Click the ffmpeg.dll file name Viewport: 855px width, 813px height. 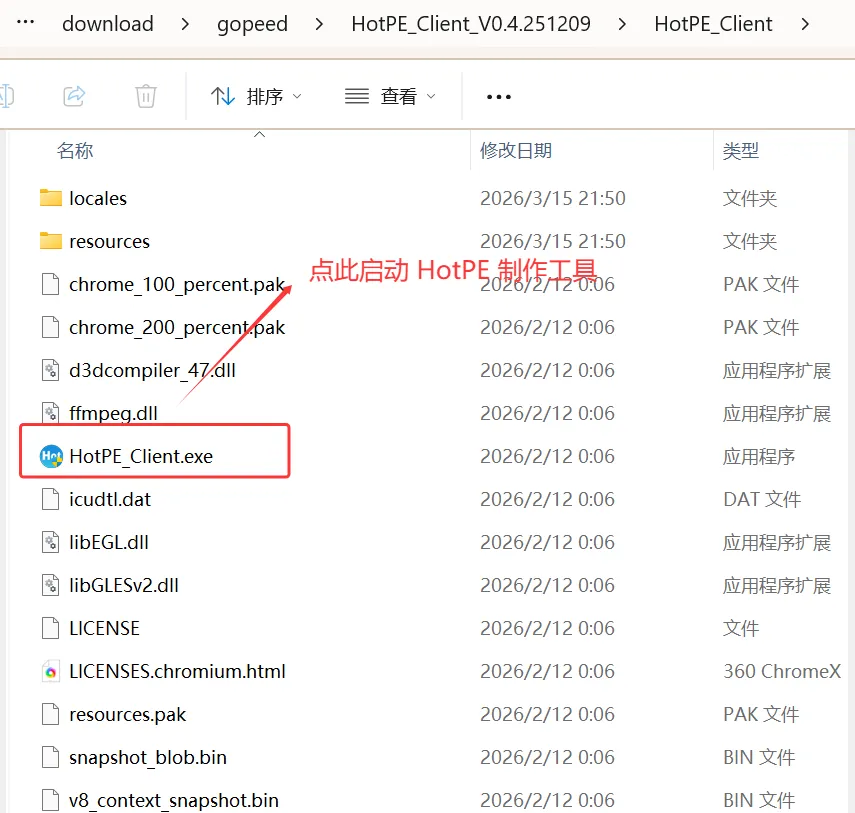[113, 414]
